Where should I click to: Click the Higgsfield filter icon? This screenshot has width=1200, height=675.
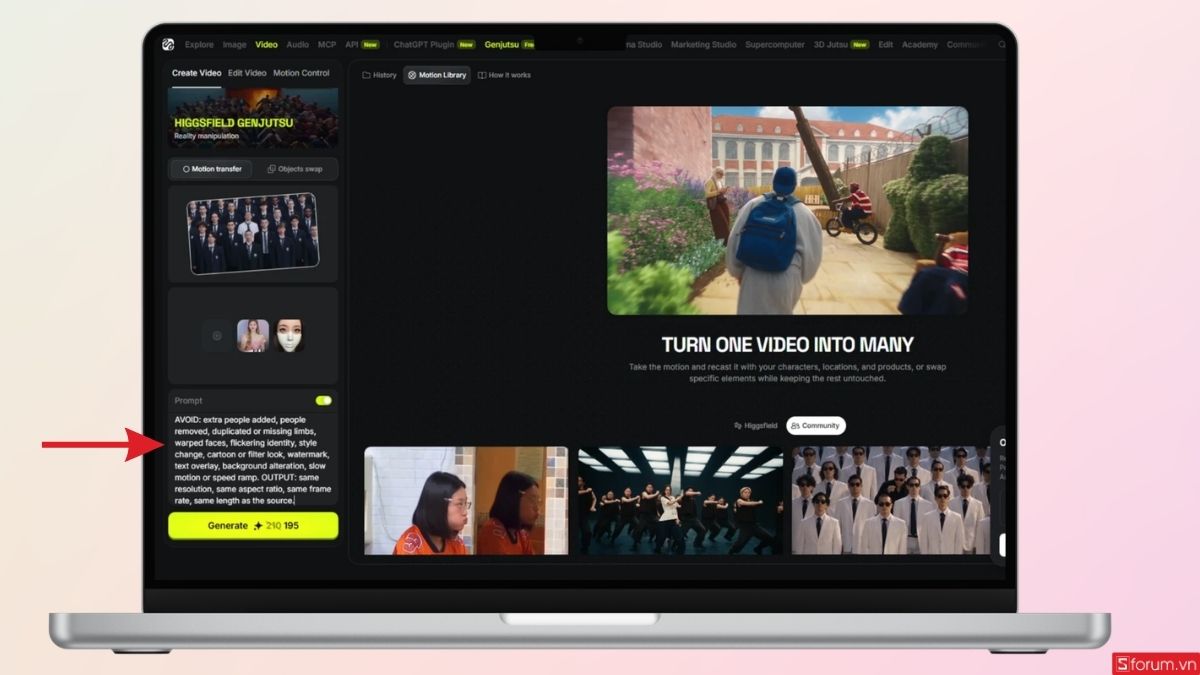738,426
